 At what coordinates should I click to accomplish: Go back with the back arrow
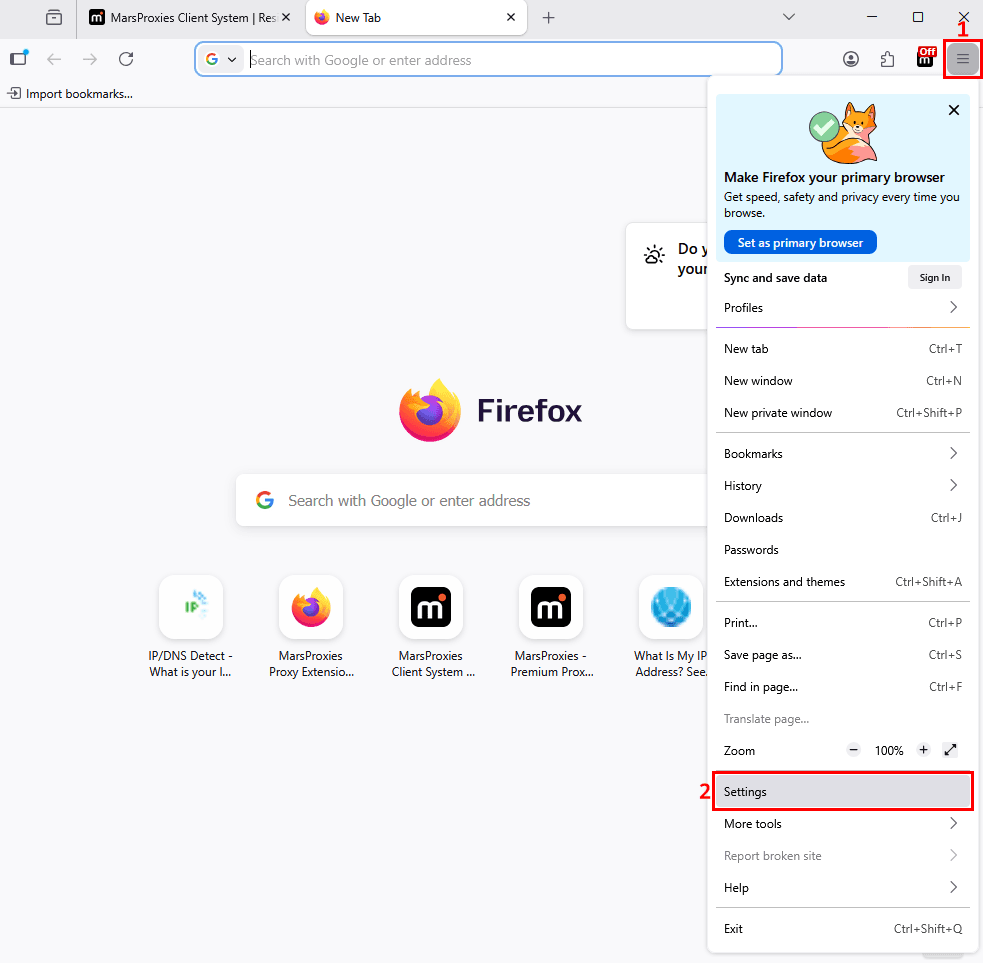pyautogui.click(x=55, y=59)
